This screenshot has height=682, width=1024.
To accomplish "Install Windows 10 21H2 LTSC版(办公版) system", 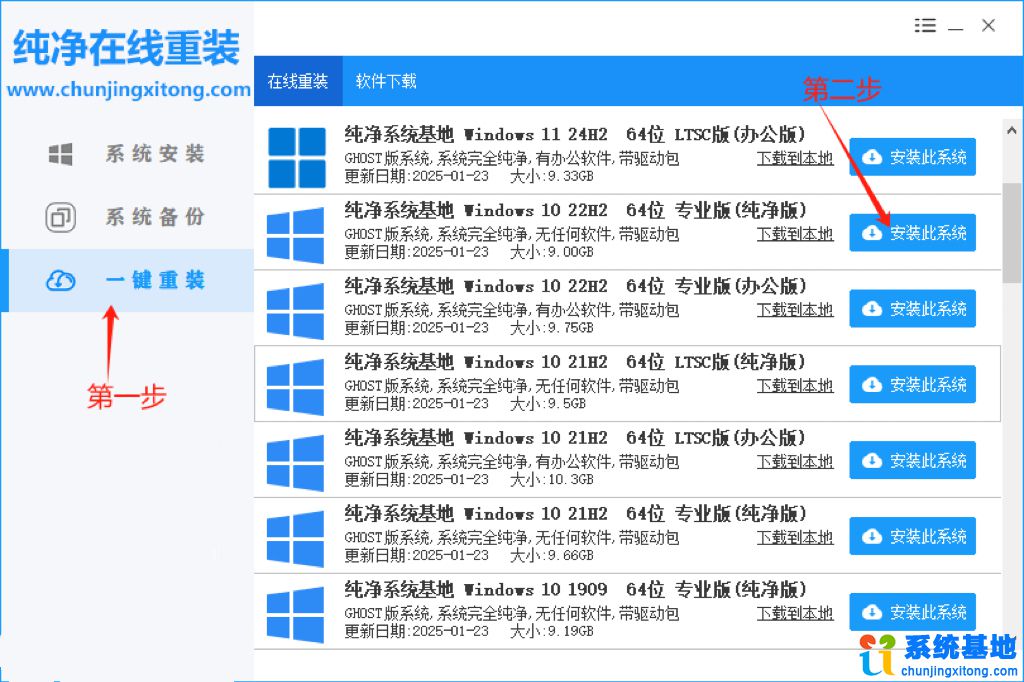I will click(x=912, y=460).
